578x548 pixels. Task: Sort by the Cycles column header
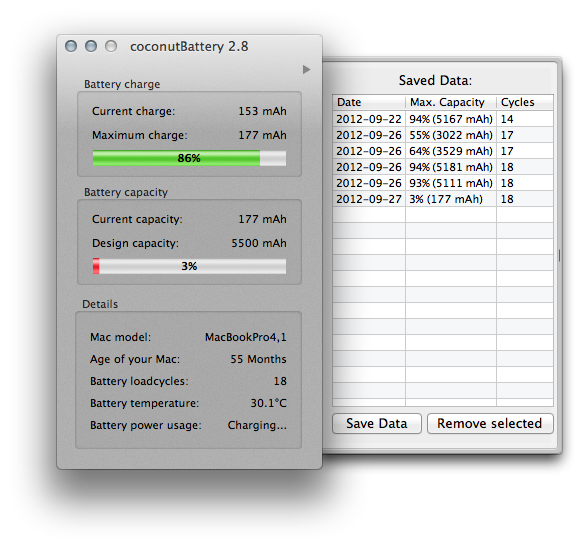tap(525, 102)
